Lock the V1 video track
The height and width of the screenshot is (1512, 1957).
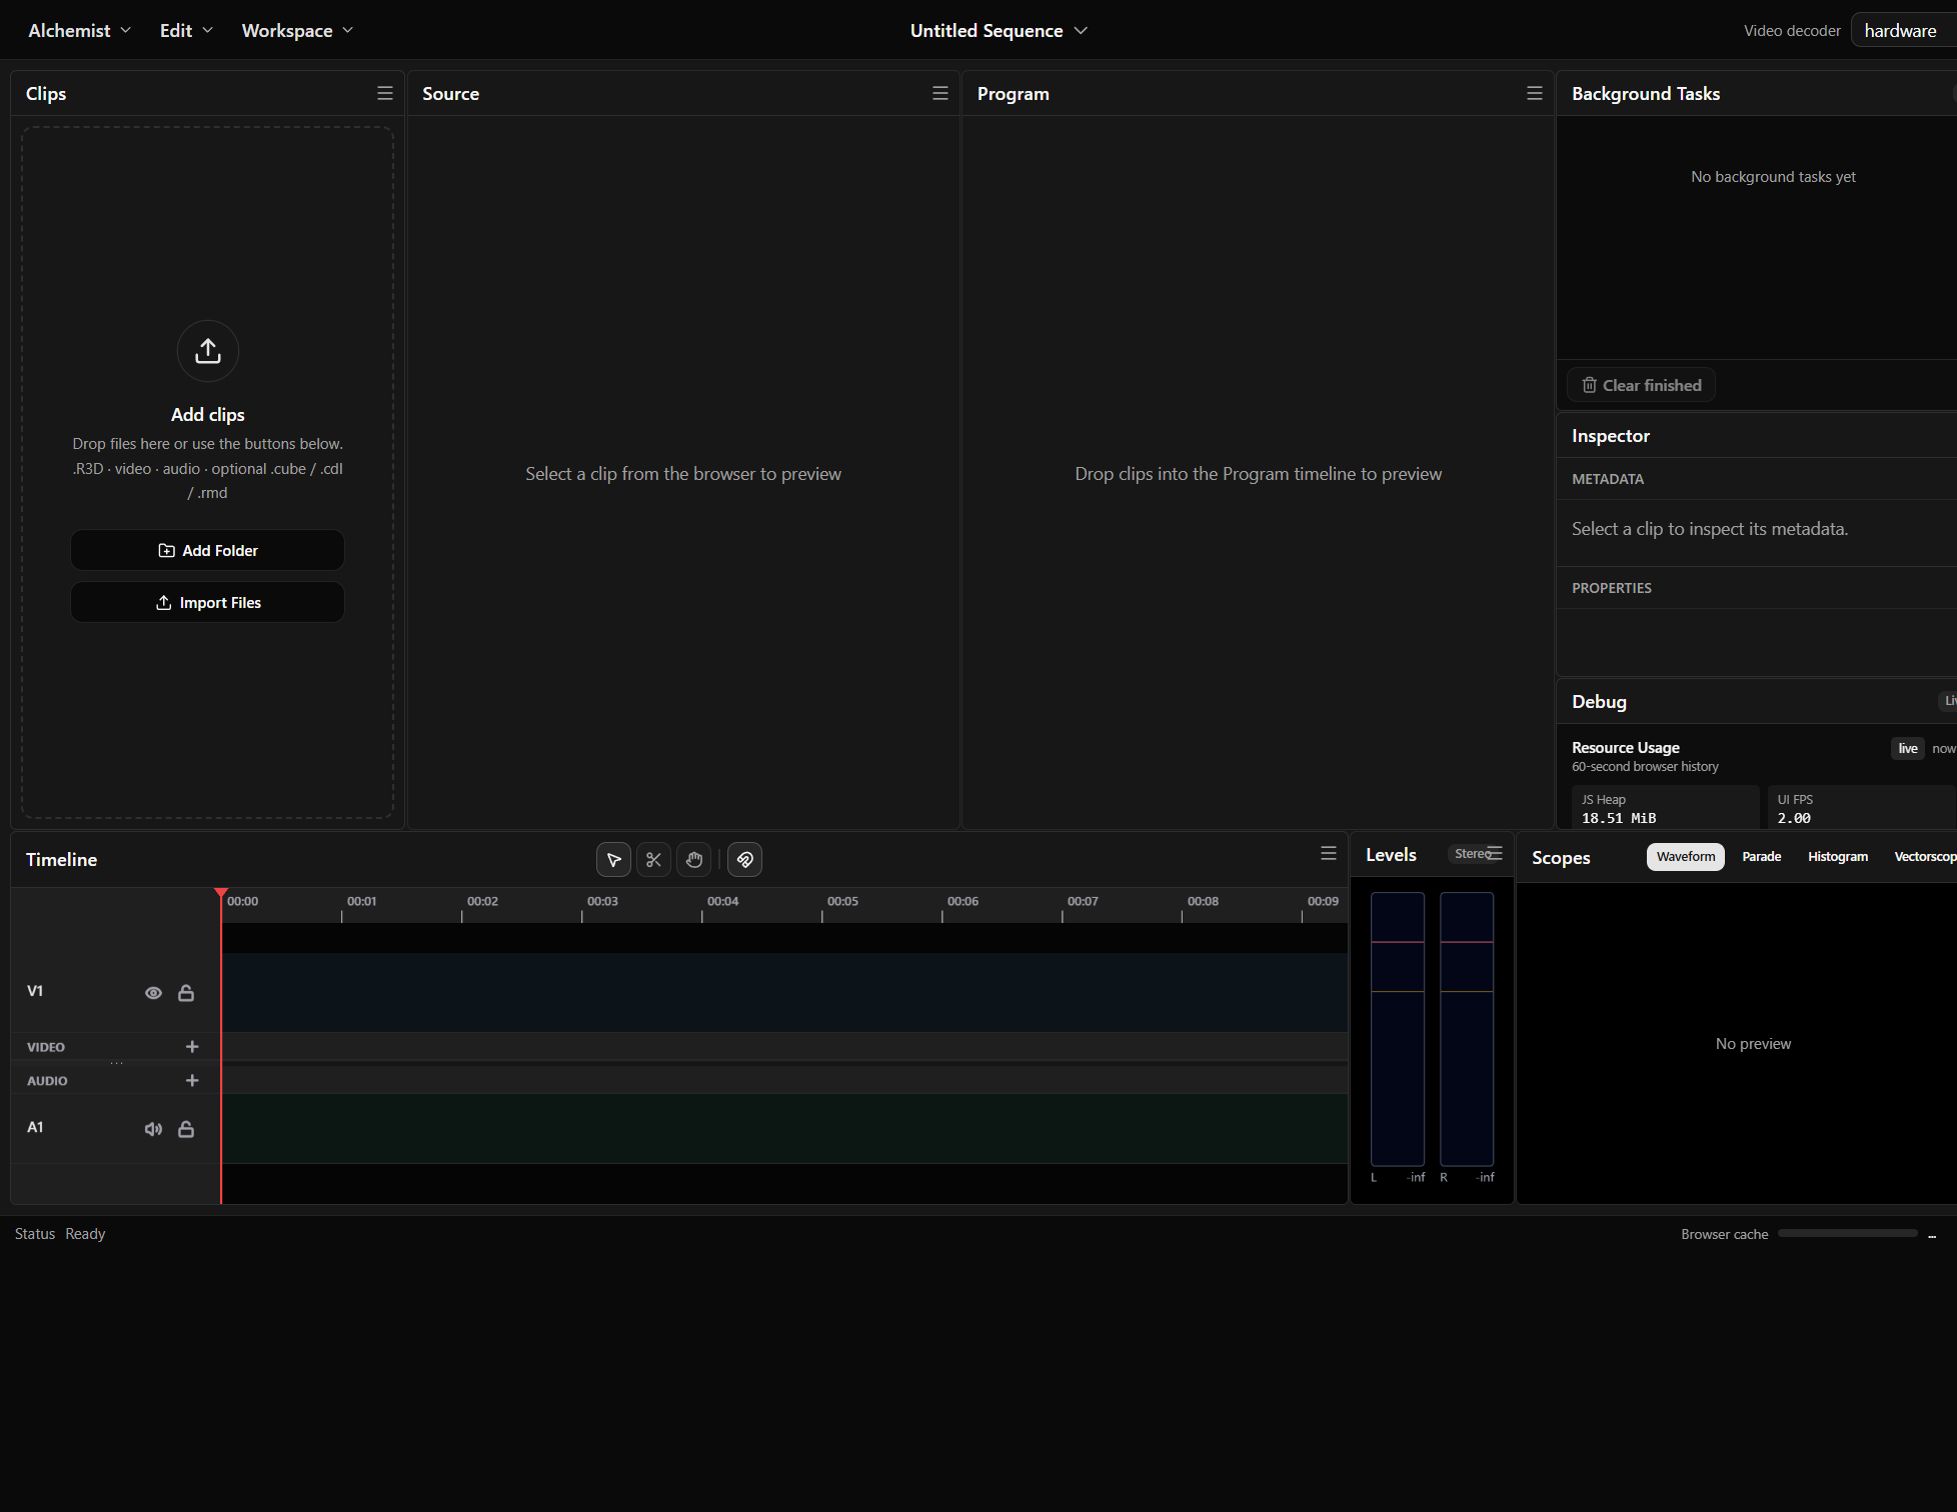pyautogui.click(x=186, y=993)
